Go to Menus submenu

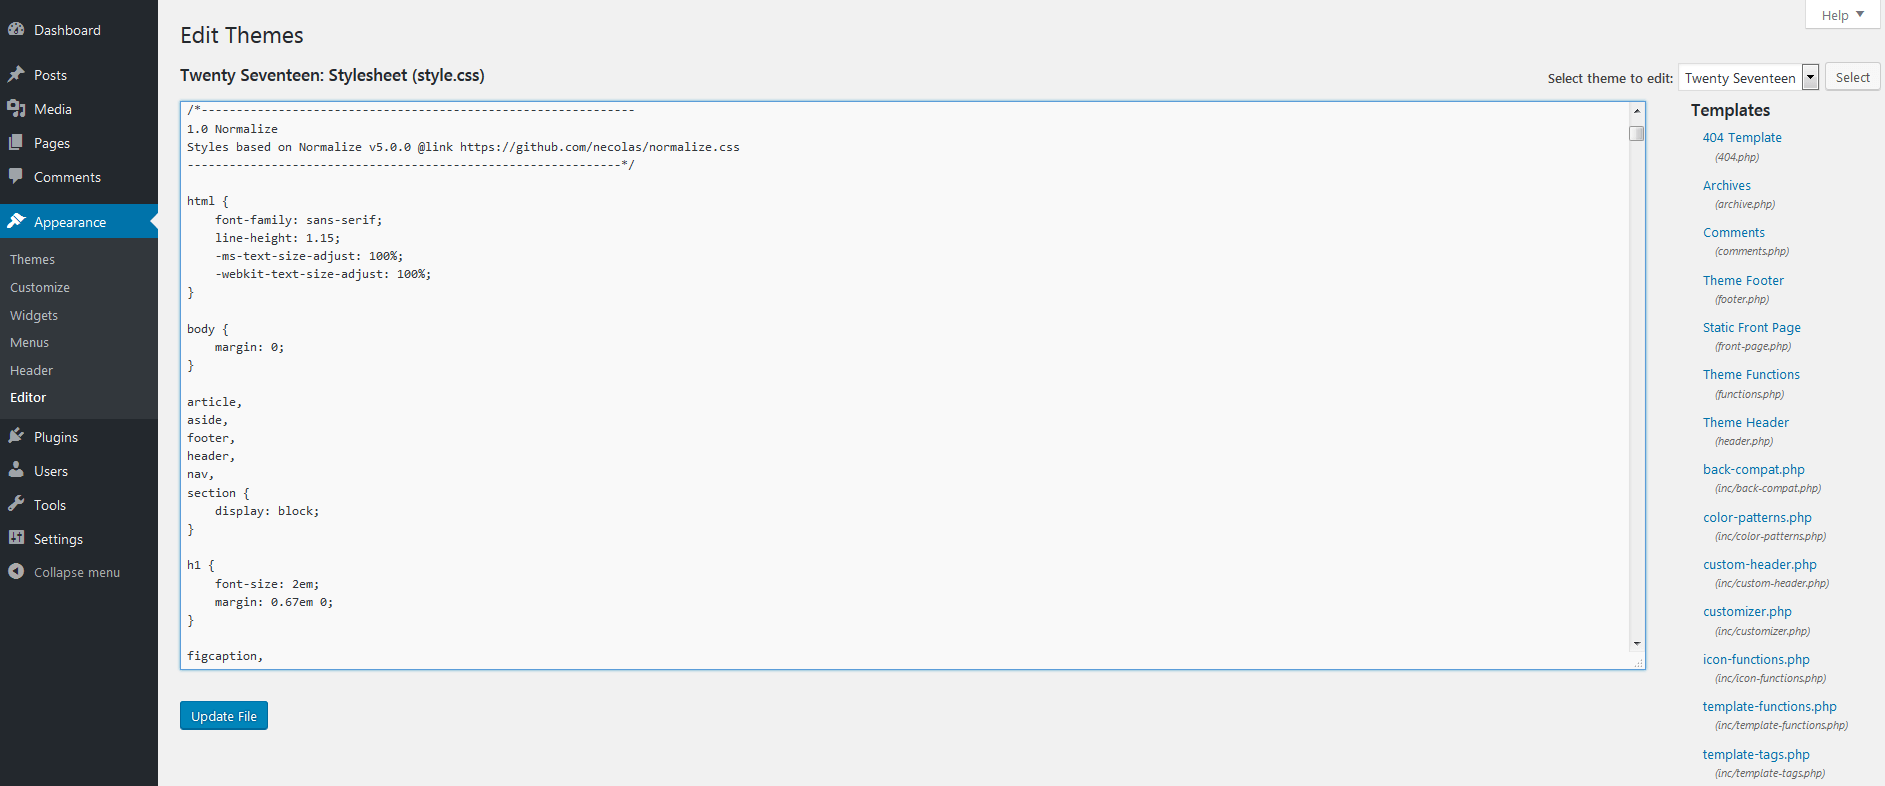coord(29,342)
